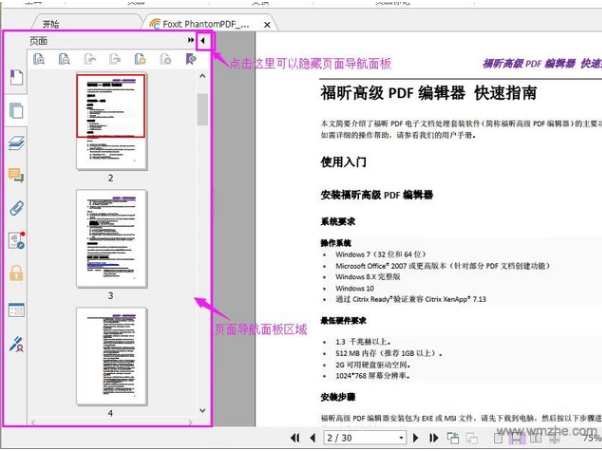Select single page view mode icon
This screenshot has height=451, width=602.
click(x=499, y=438)
